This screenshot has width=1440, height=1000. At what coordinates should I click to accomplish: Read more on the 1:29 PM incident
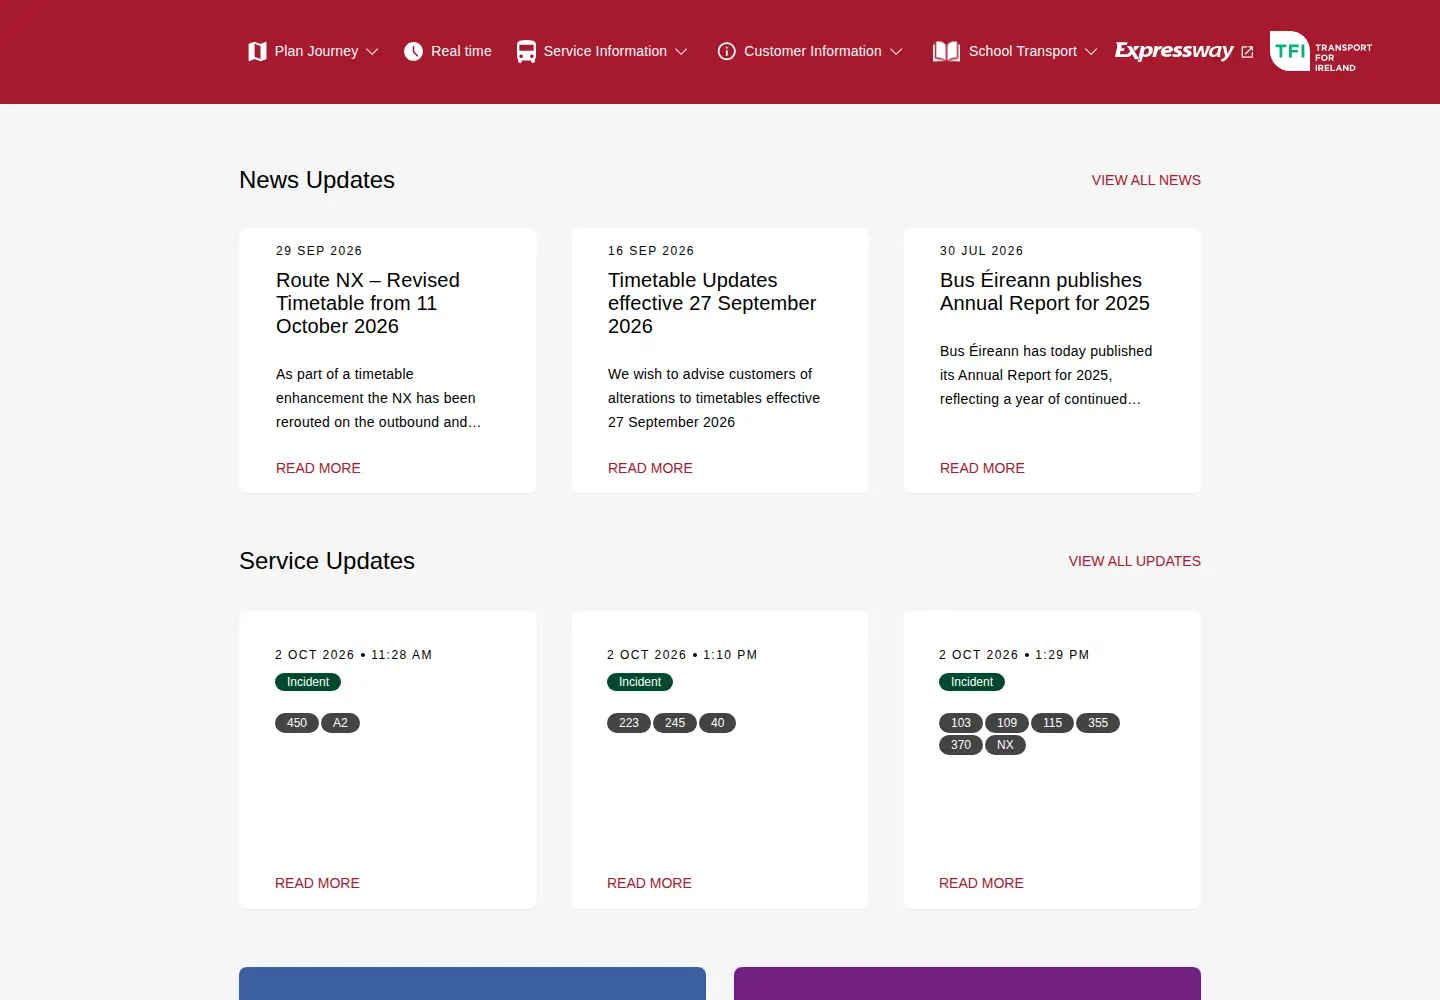(x=981, y=883)
